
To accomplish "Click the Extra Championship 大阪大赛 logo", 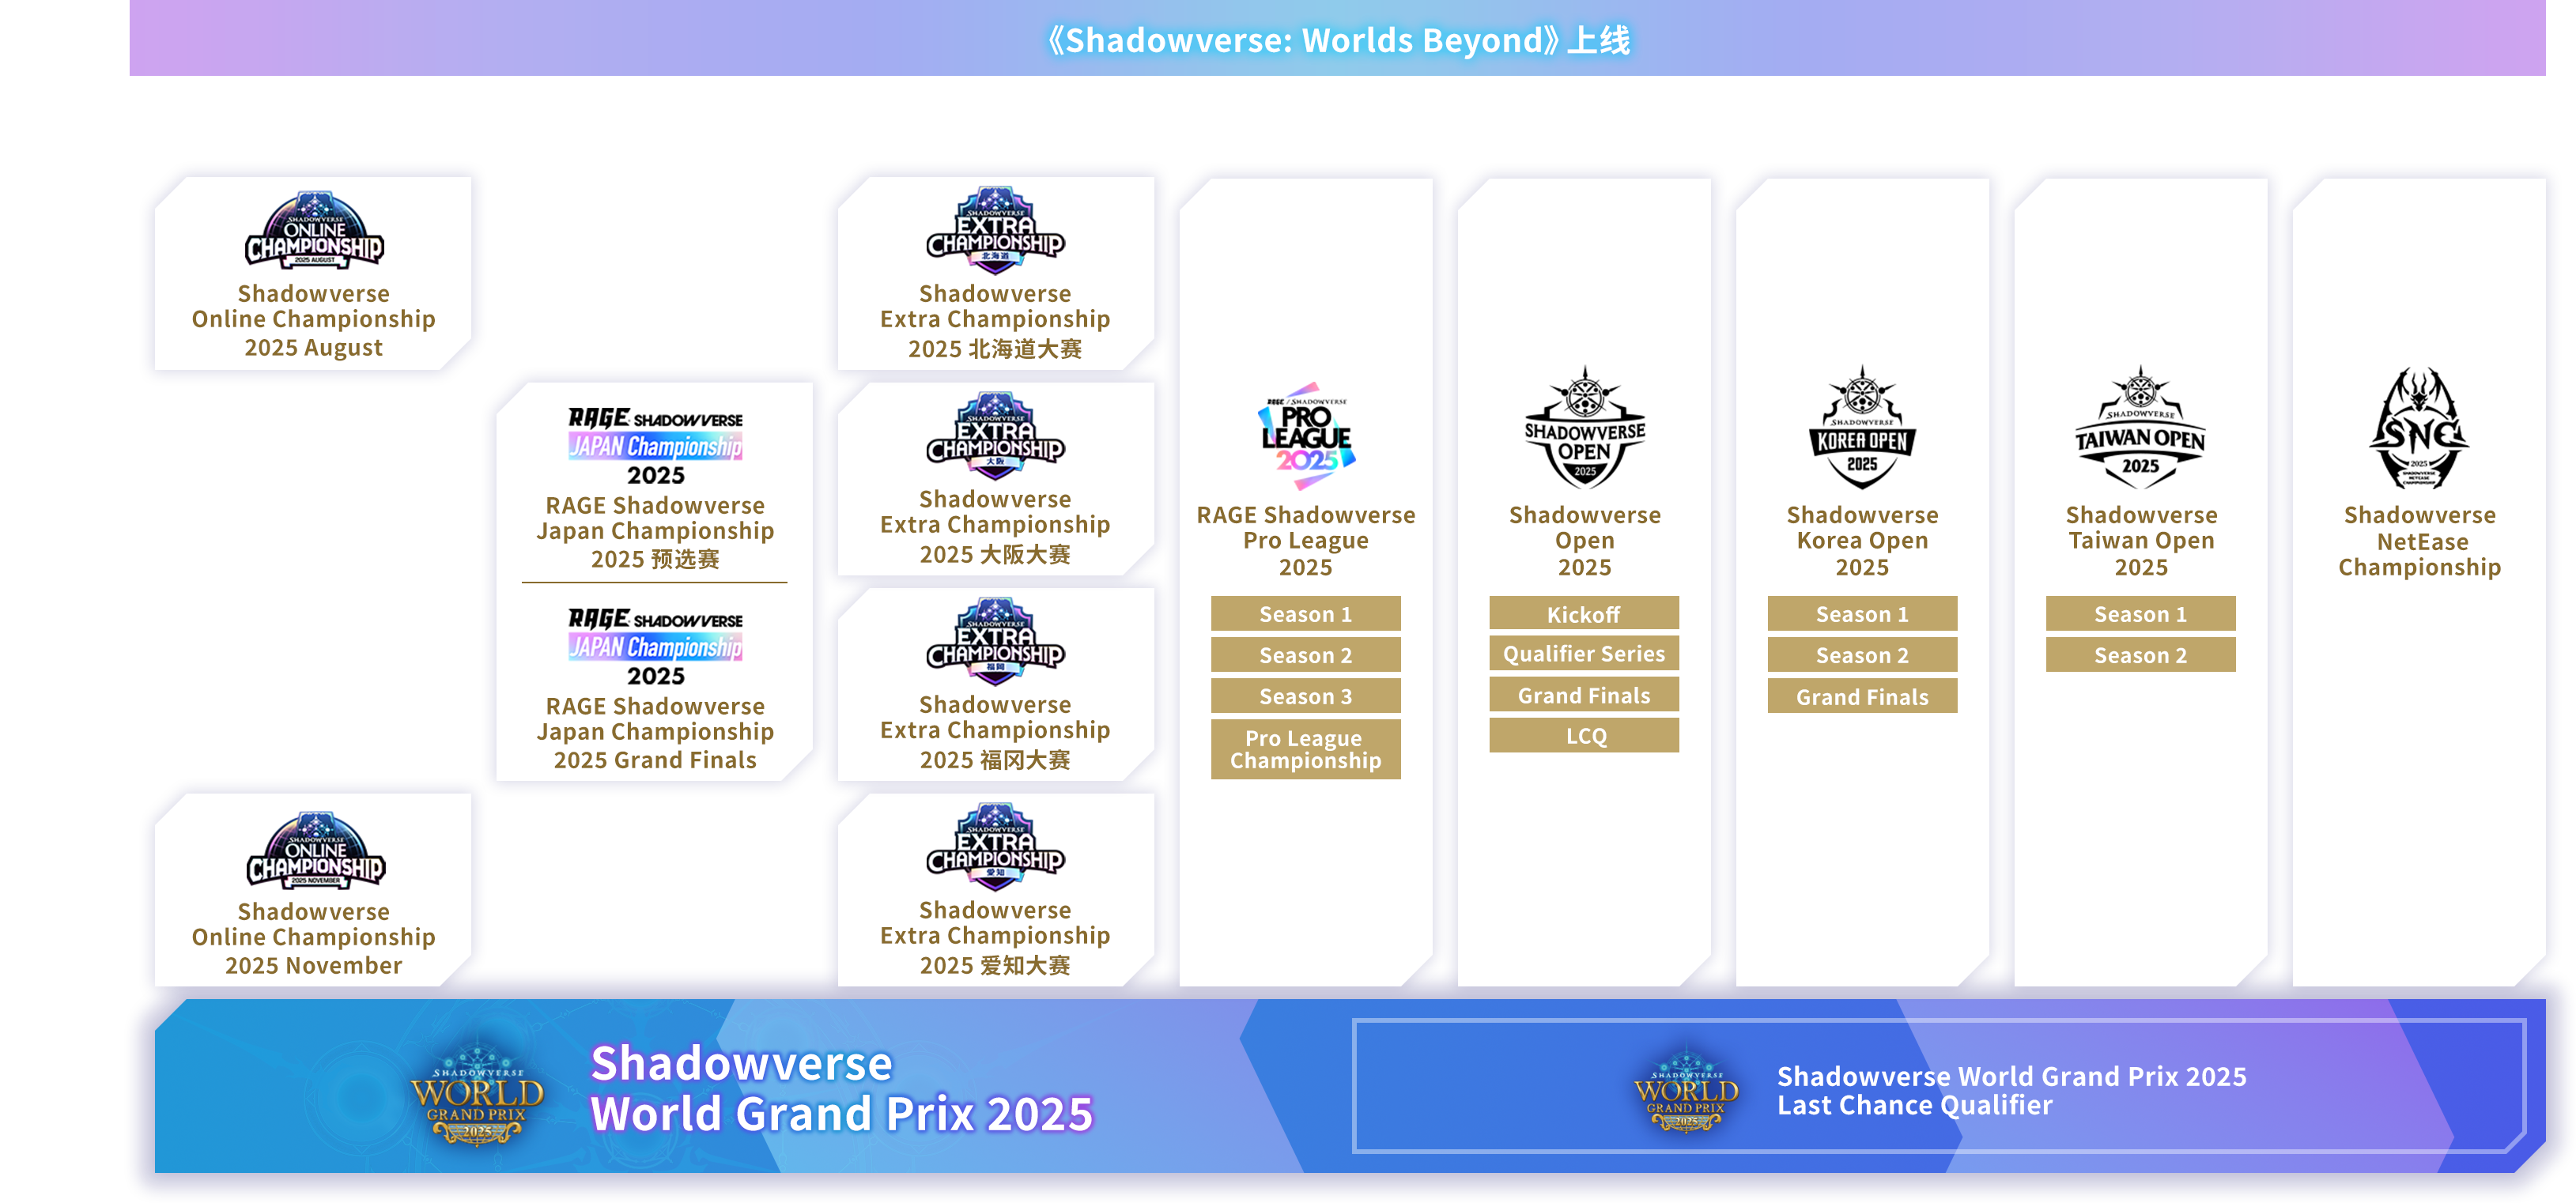I will click(x=995, y=436).
